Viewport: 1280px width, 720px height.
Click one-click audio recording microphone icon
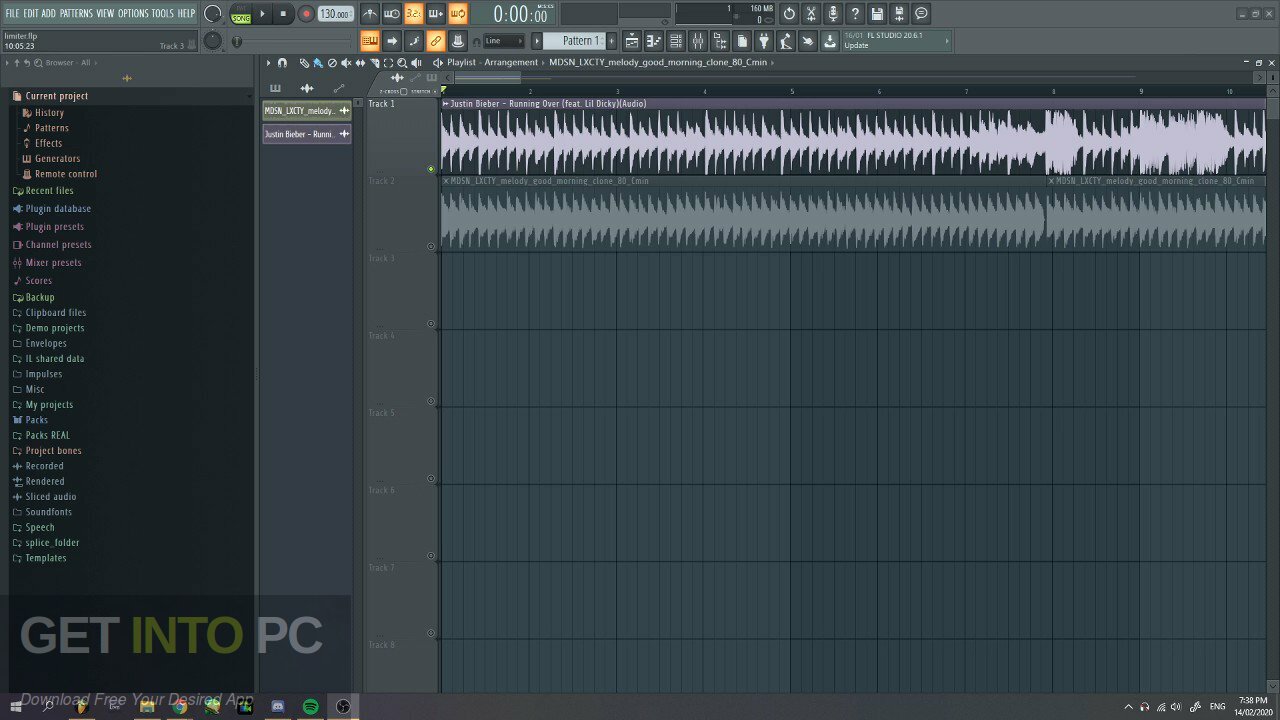tap(833, 14)
